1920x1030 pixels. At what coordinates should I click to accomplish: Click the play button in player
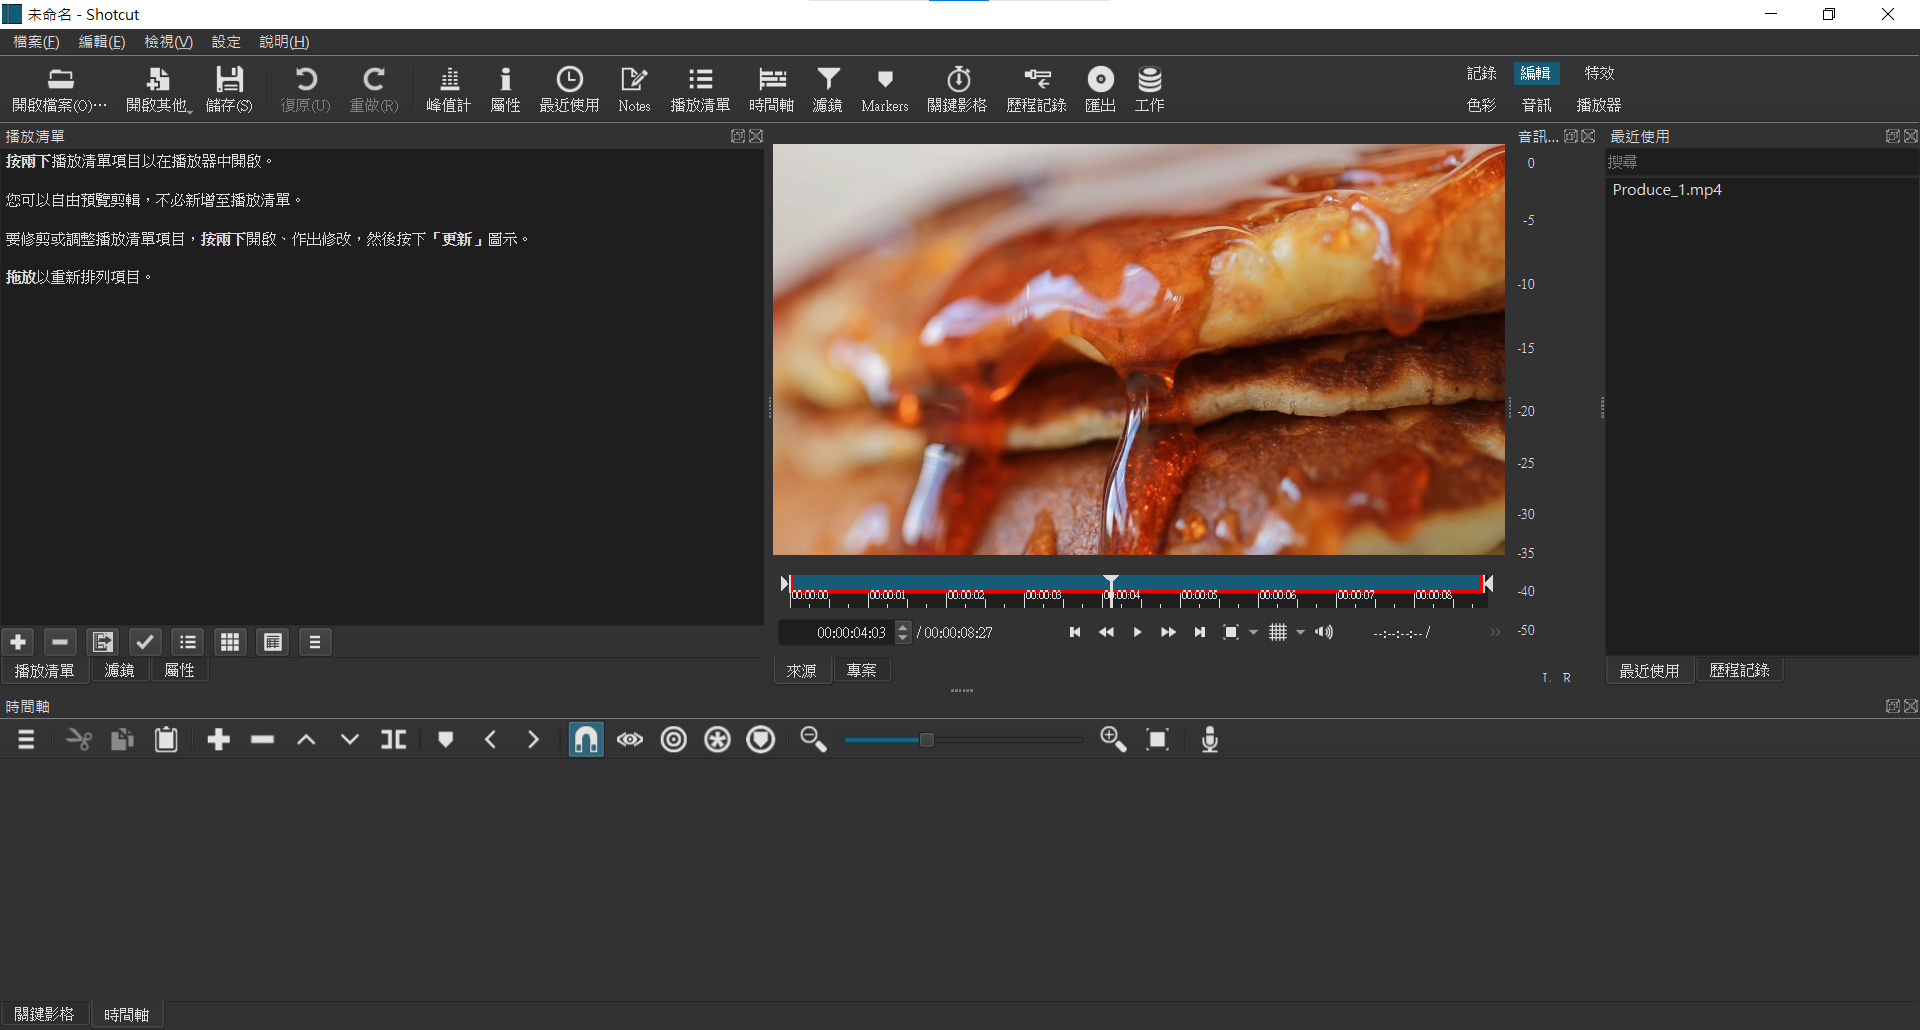[1137, 632]
